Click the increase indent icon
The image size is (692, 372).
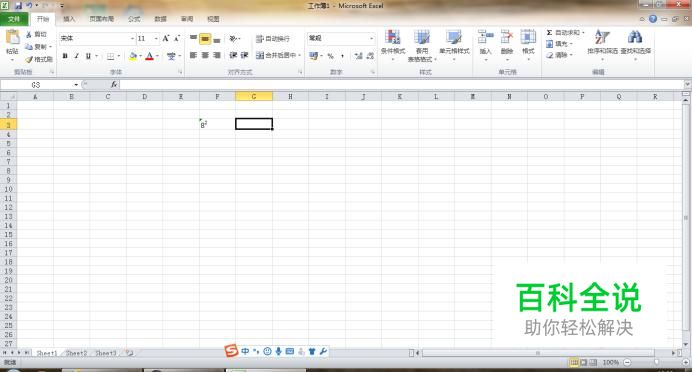244,55
